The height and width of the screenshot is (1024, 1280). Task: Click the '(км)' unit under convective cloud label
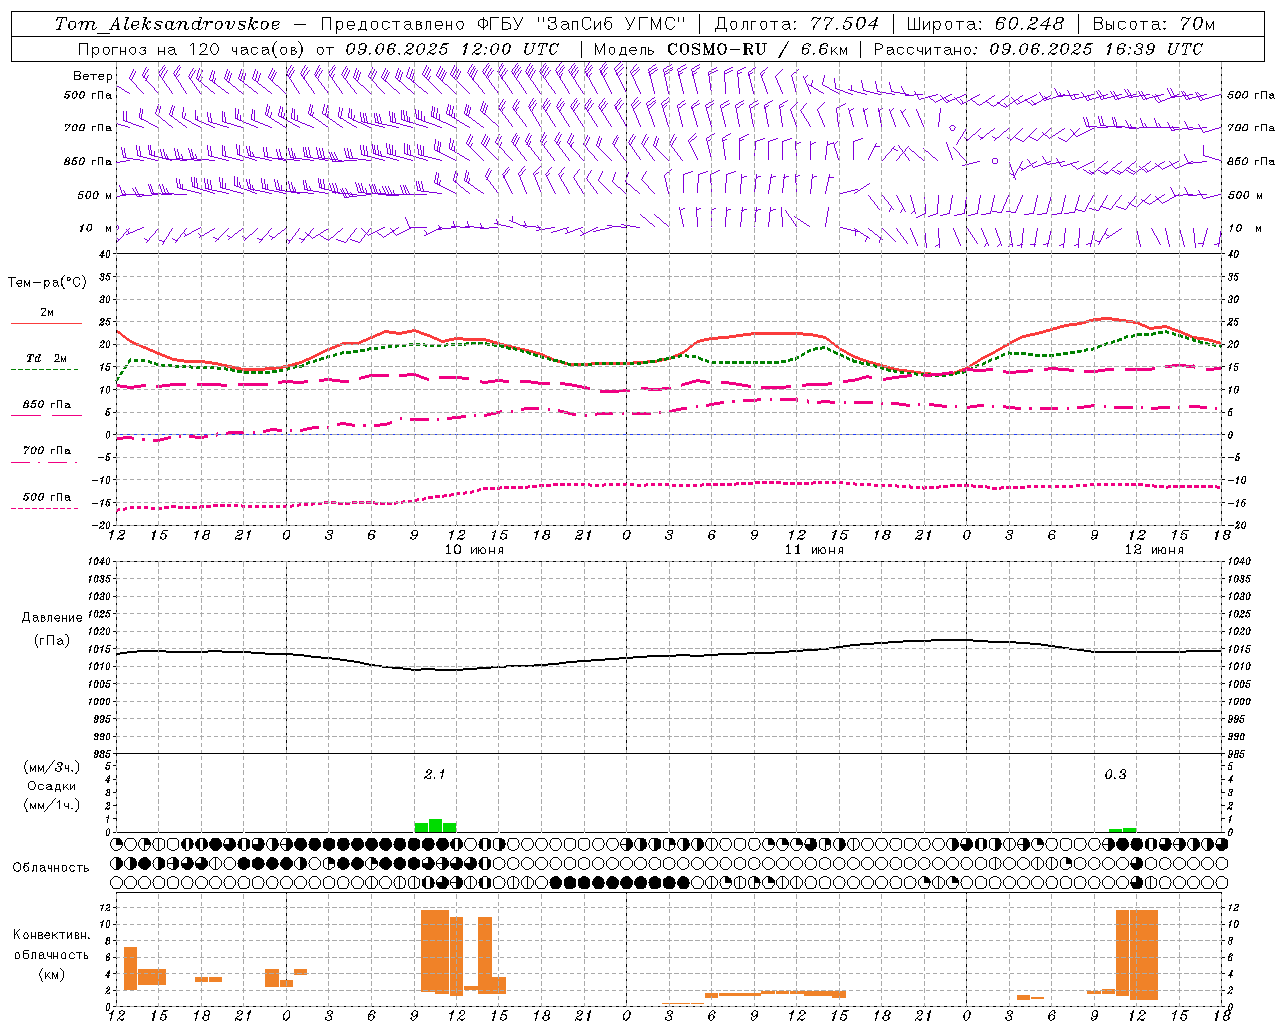[52, 974]
